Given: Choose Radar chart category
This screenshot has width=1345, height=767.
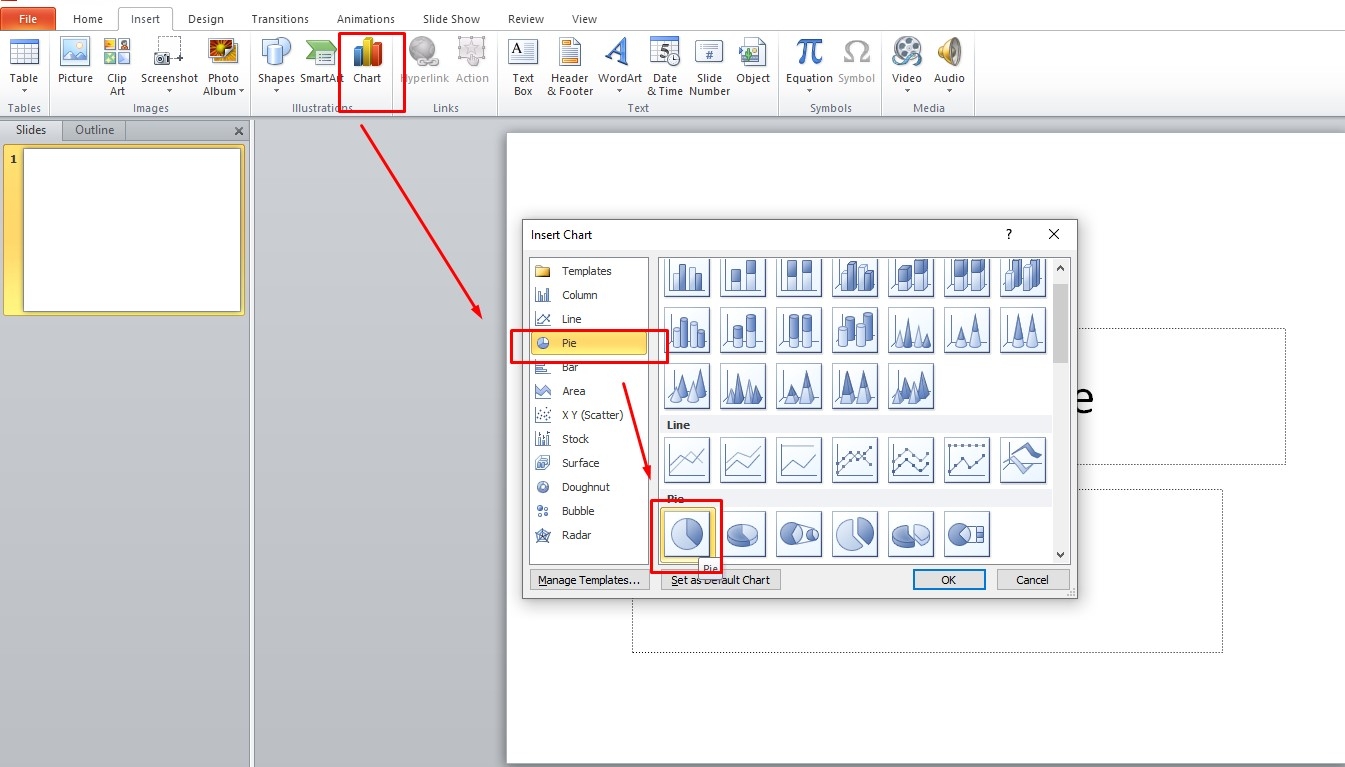Looking at the screenshot, I should point(589,535).
